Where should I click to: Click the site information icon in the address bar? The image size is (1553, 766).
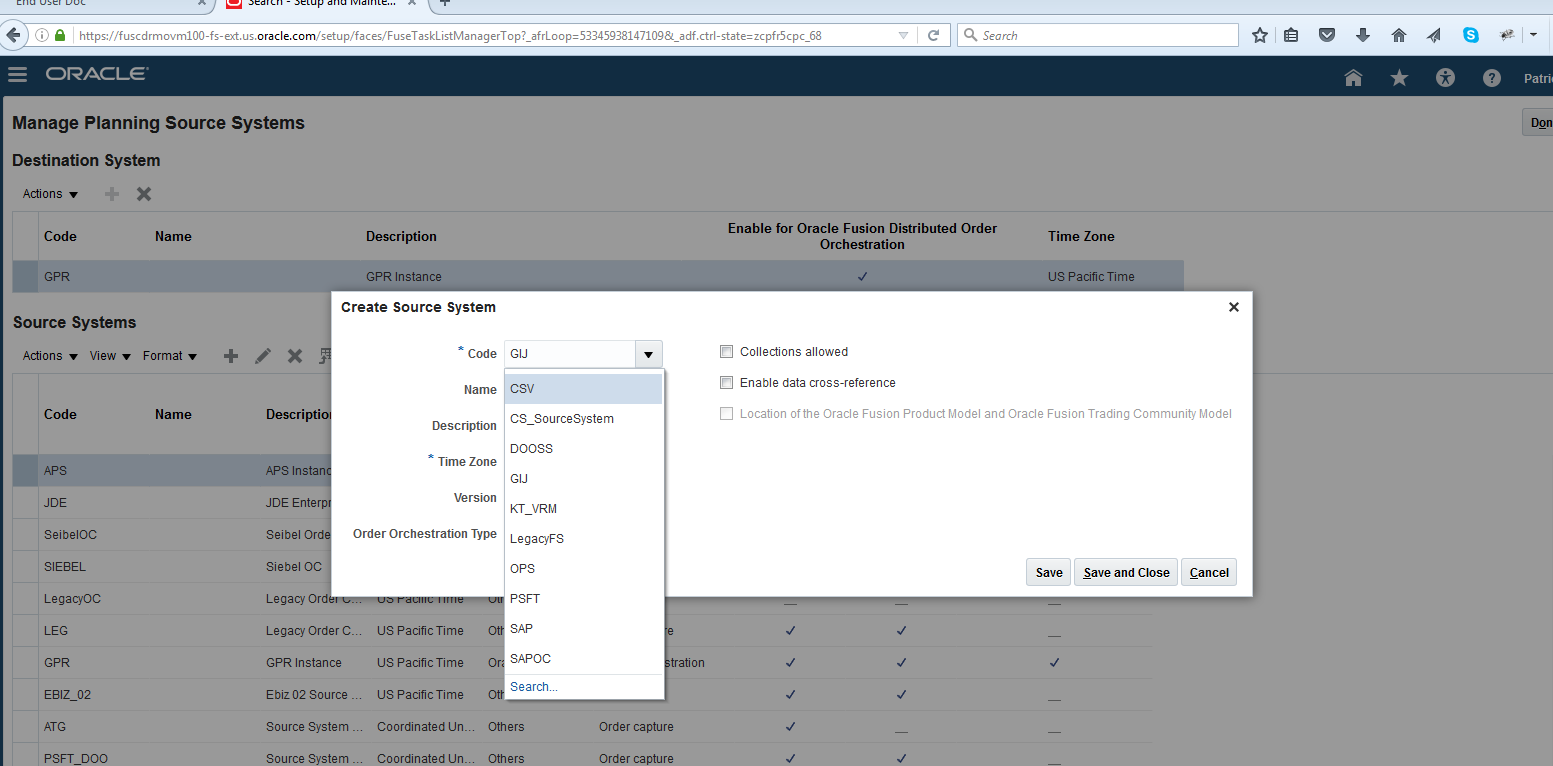[42, 35]
